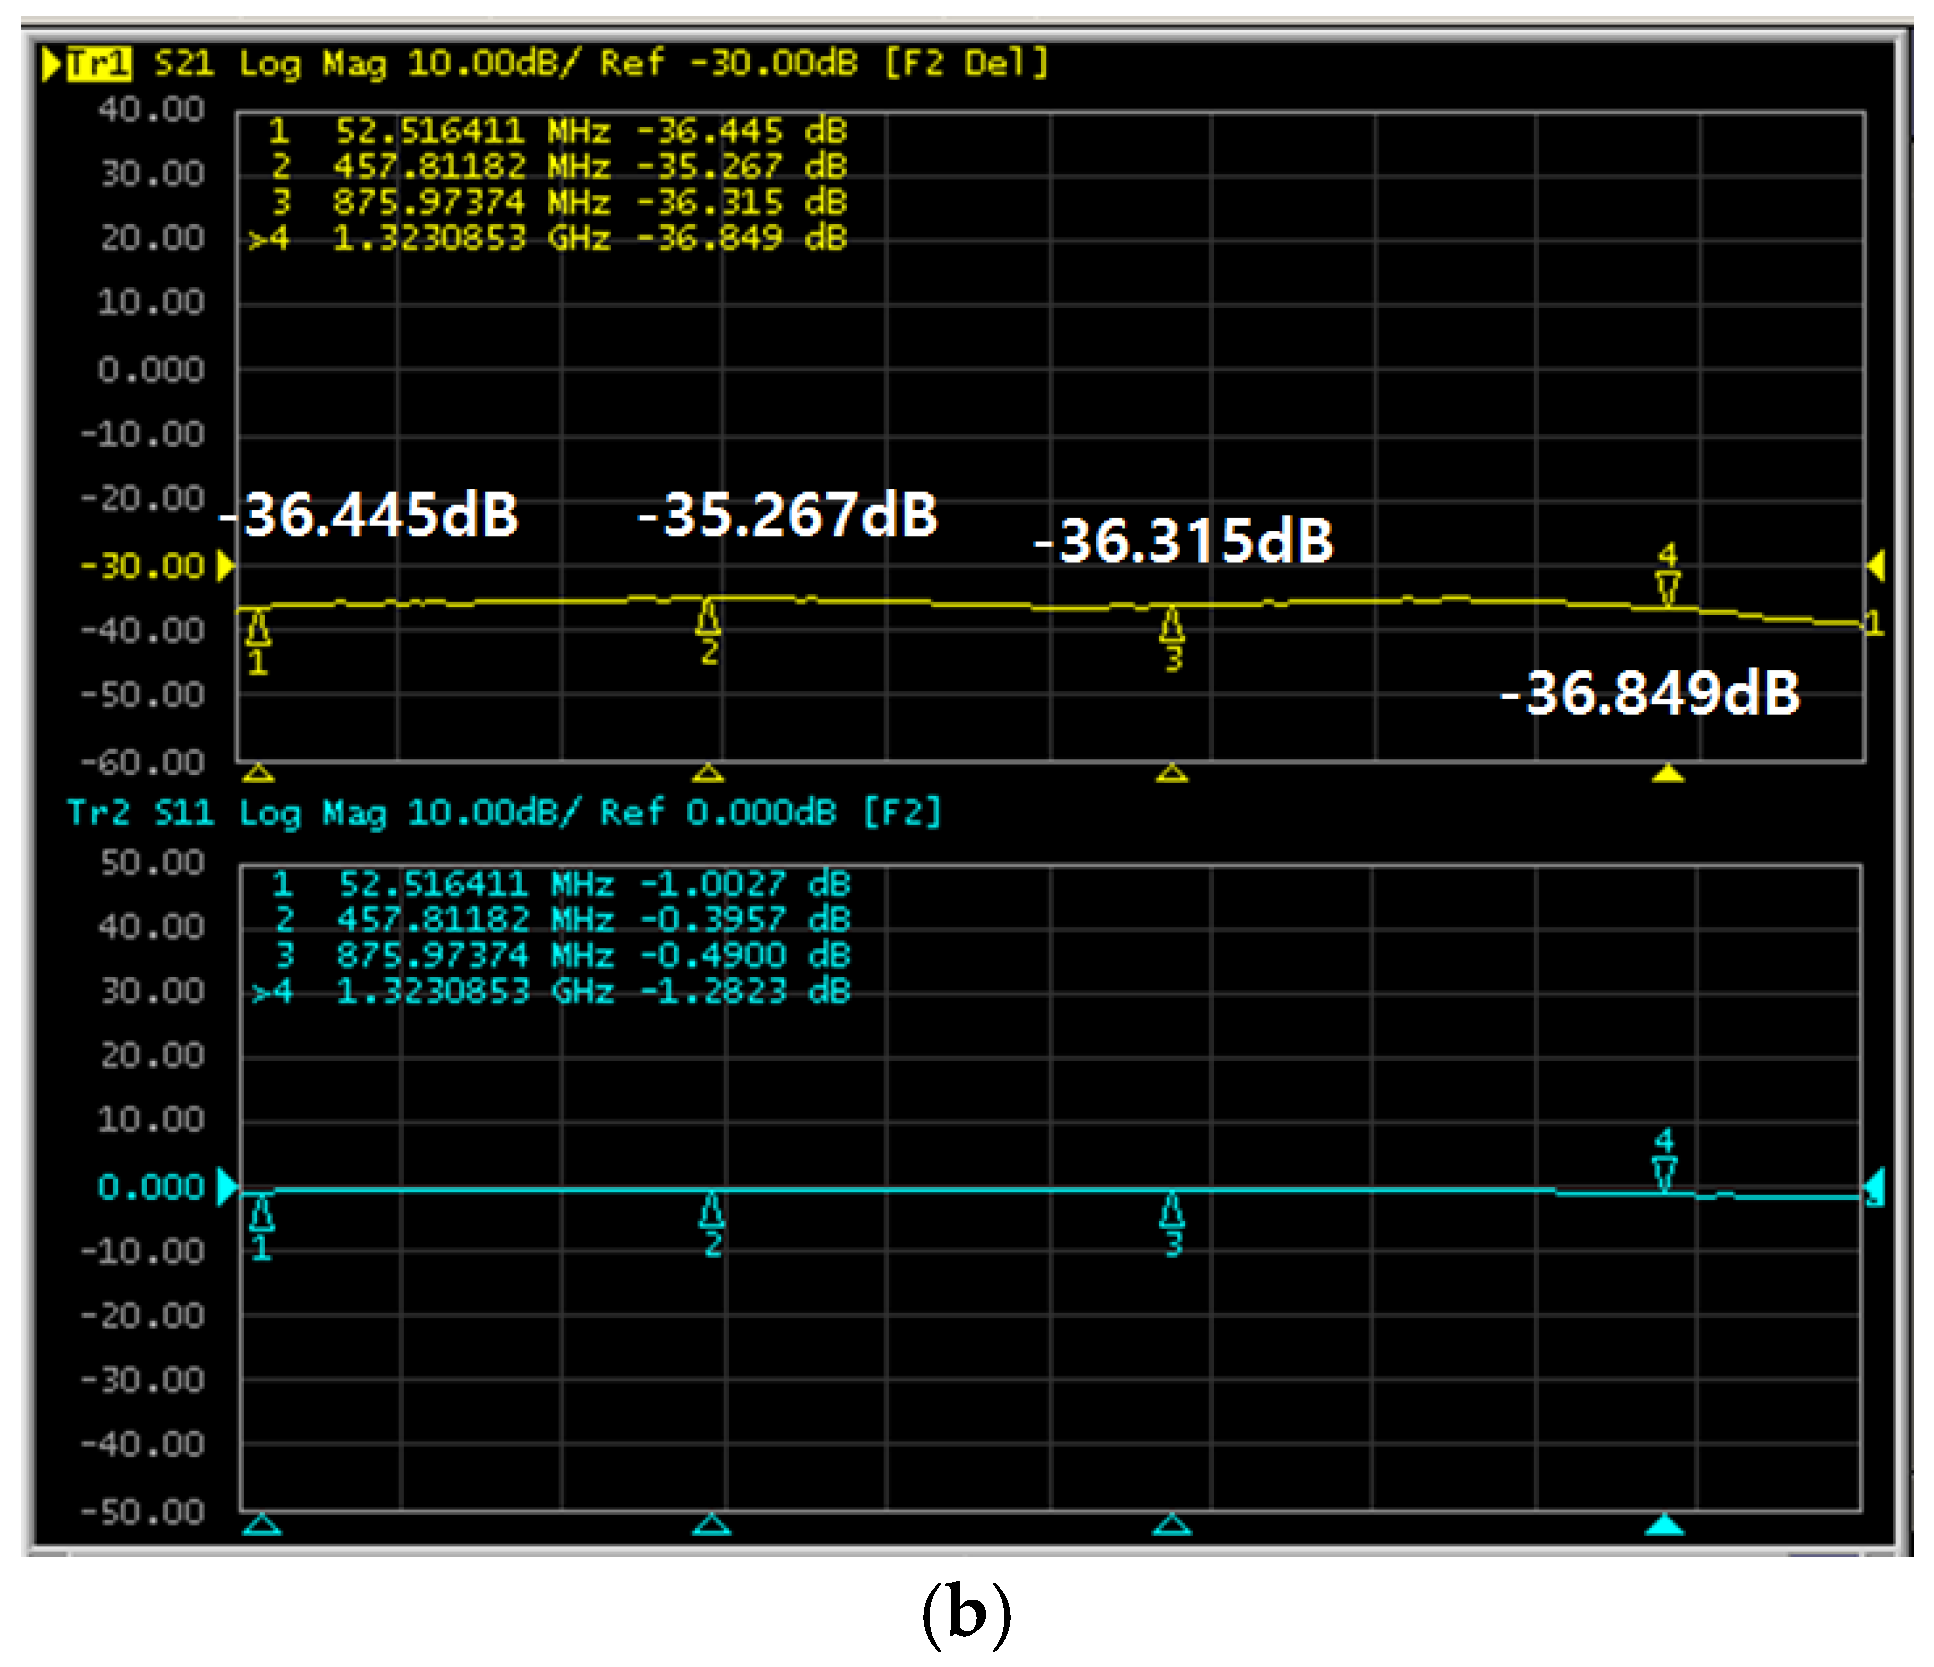Select active marker 4 on the S21 trace
Image resolution: width=1934 pixels, height=1667 pixels.
coord(1667,587)
